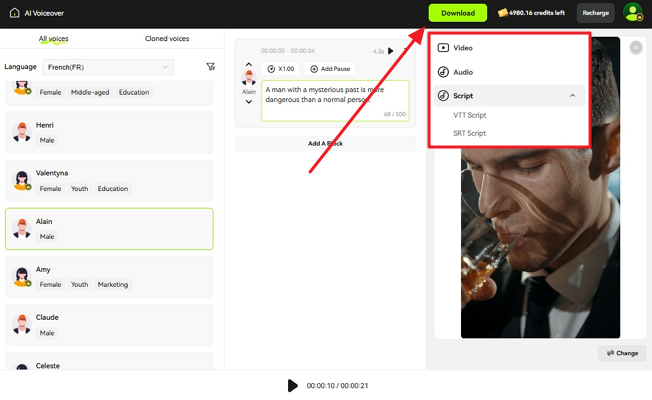Image resolution: width=652 pixels, height=400 pixels.
Task: Click the Marketing tag under Amy
Action: pos(113,284)
